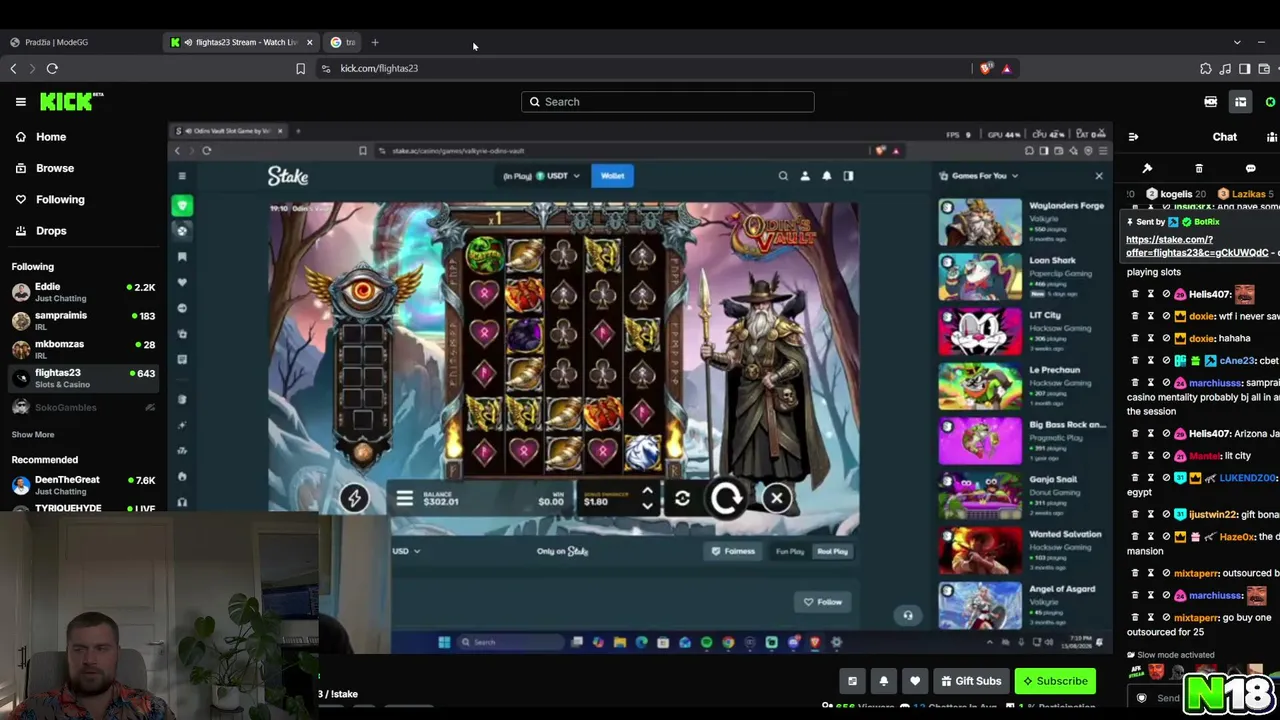
Task: Toggle channel notifications bell icon
Action: pos(884,681)
